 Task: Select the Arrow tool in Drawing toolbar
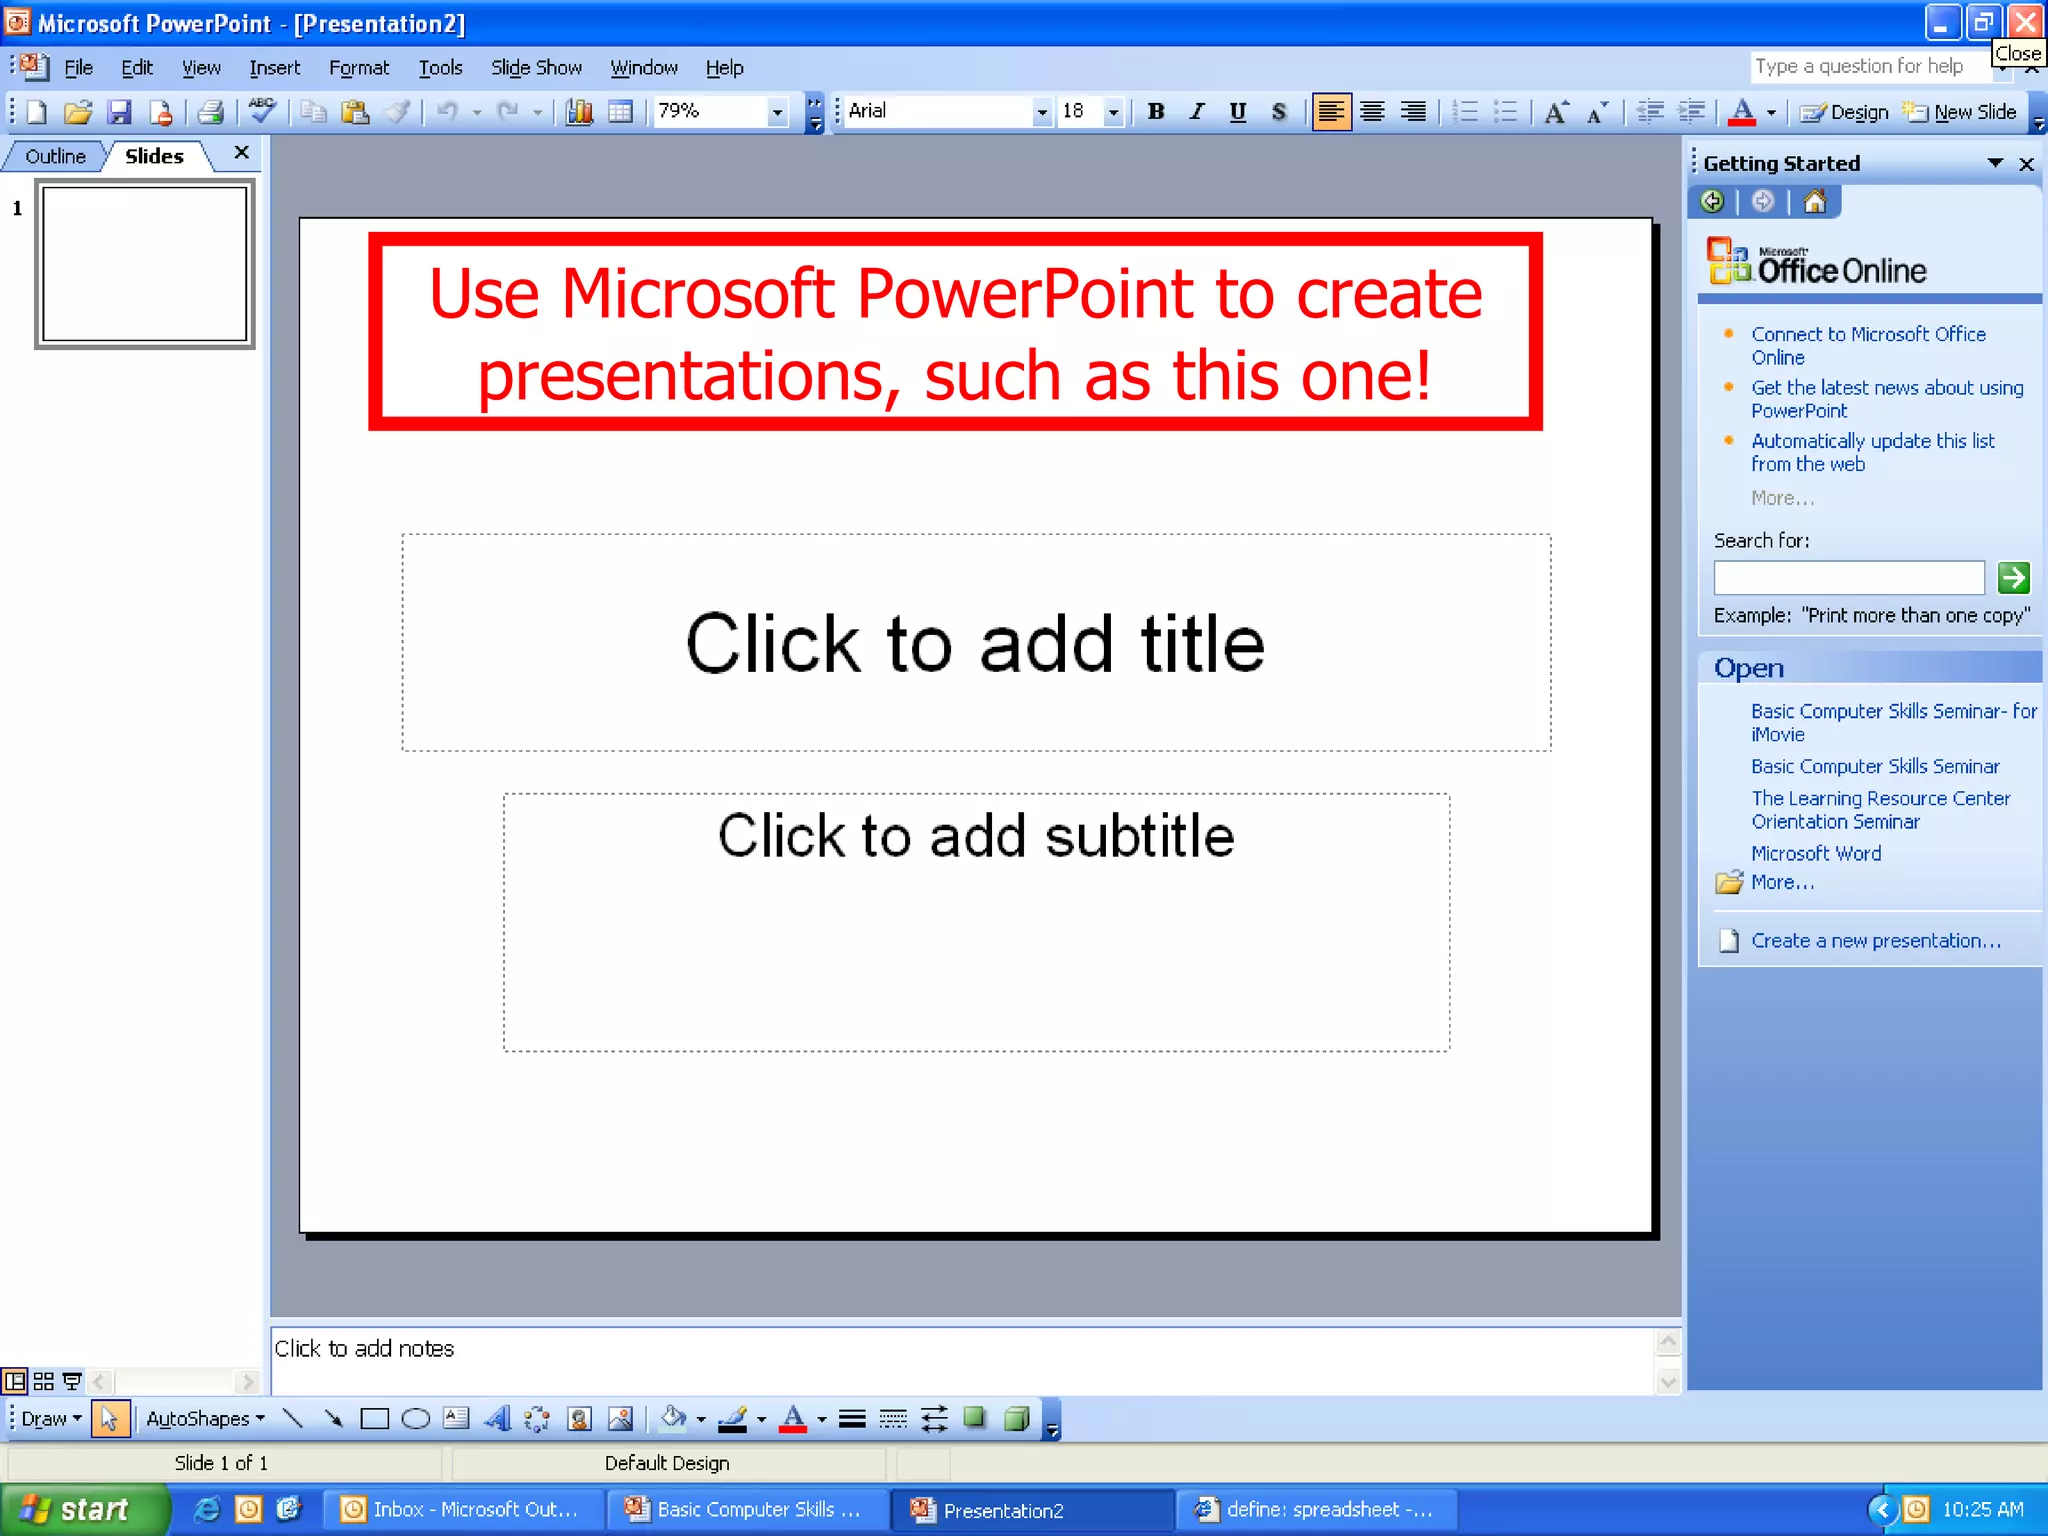pyautogui.click(x=333, y=1418)
